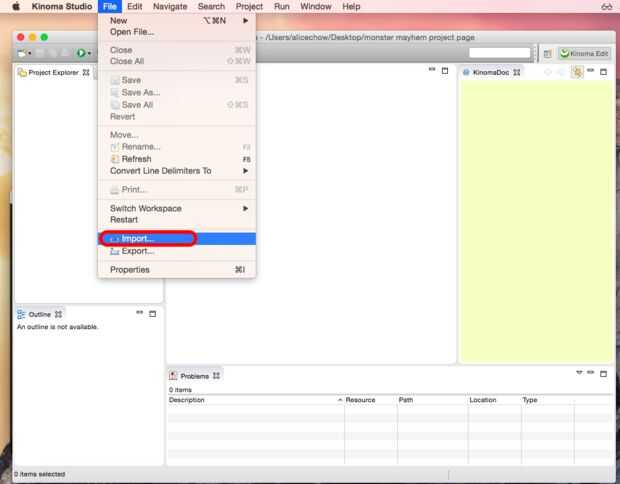Open the Kinoma Studio app menu

click(62, 6)
